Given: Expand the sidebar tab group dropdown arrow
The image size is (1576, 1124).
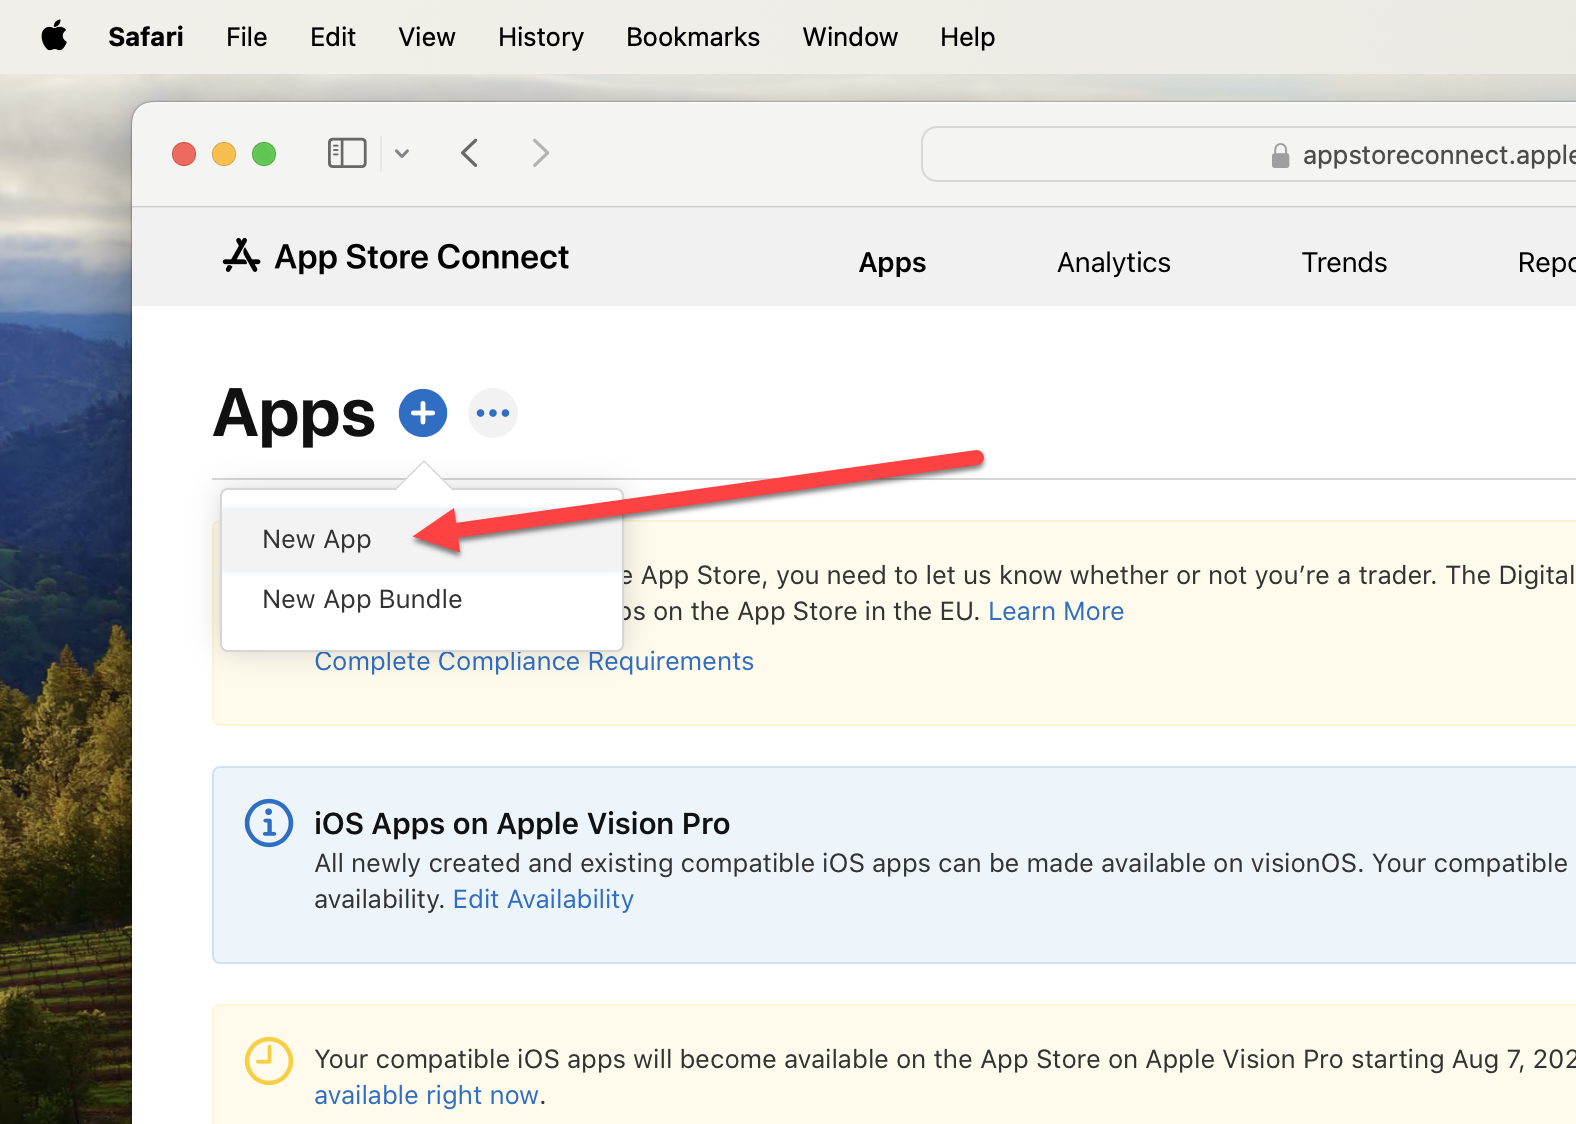Looking at the screenshot, I should [402, 153].
